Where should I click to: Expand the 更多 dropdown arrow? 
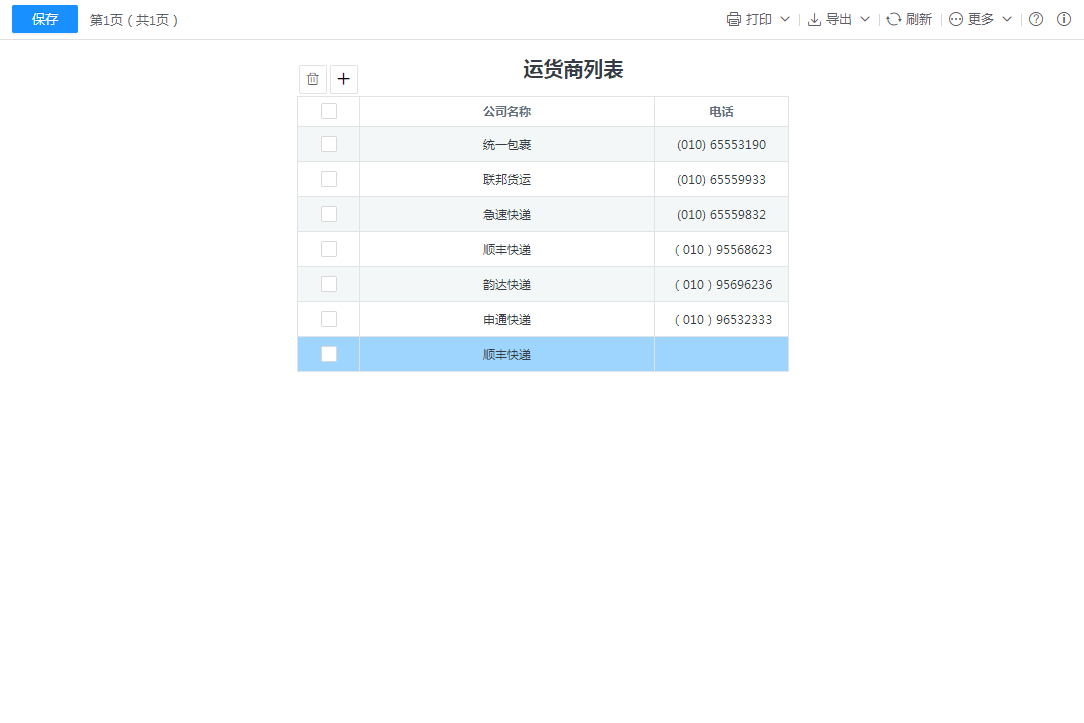pyautogui.click(x=1007, y=19)
